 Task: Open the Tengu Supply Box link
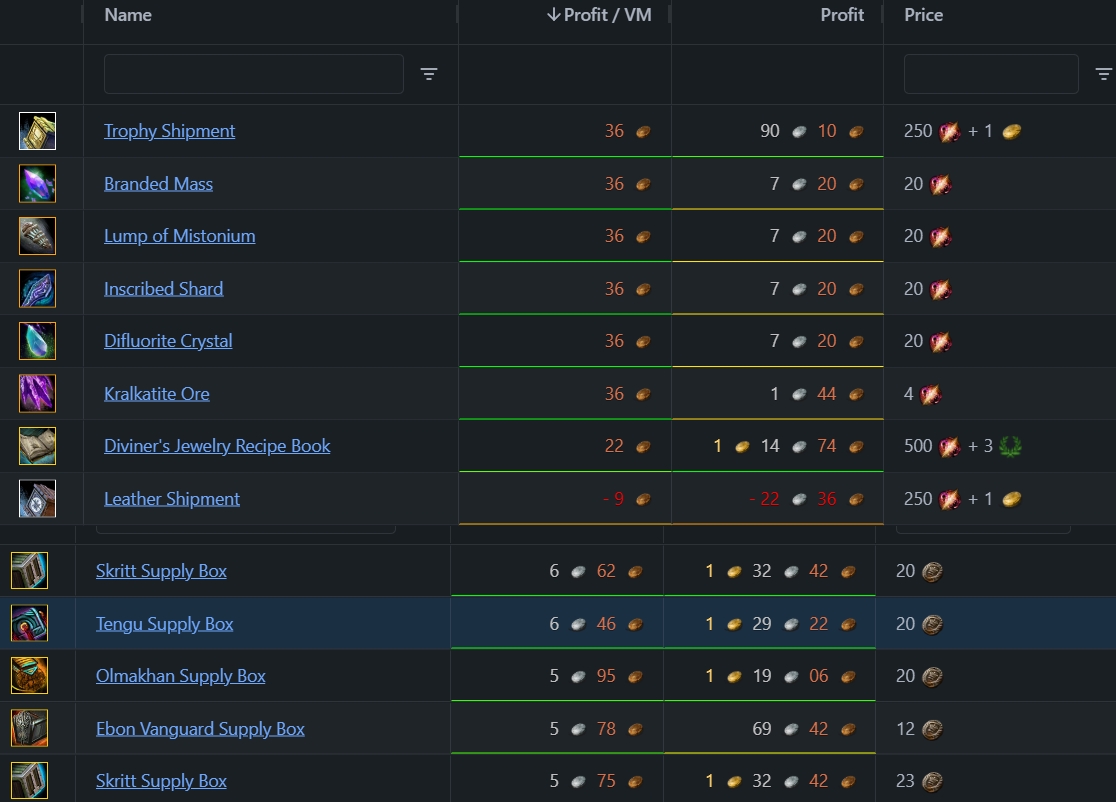click(x=164, y=623)
